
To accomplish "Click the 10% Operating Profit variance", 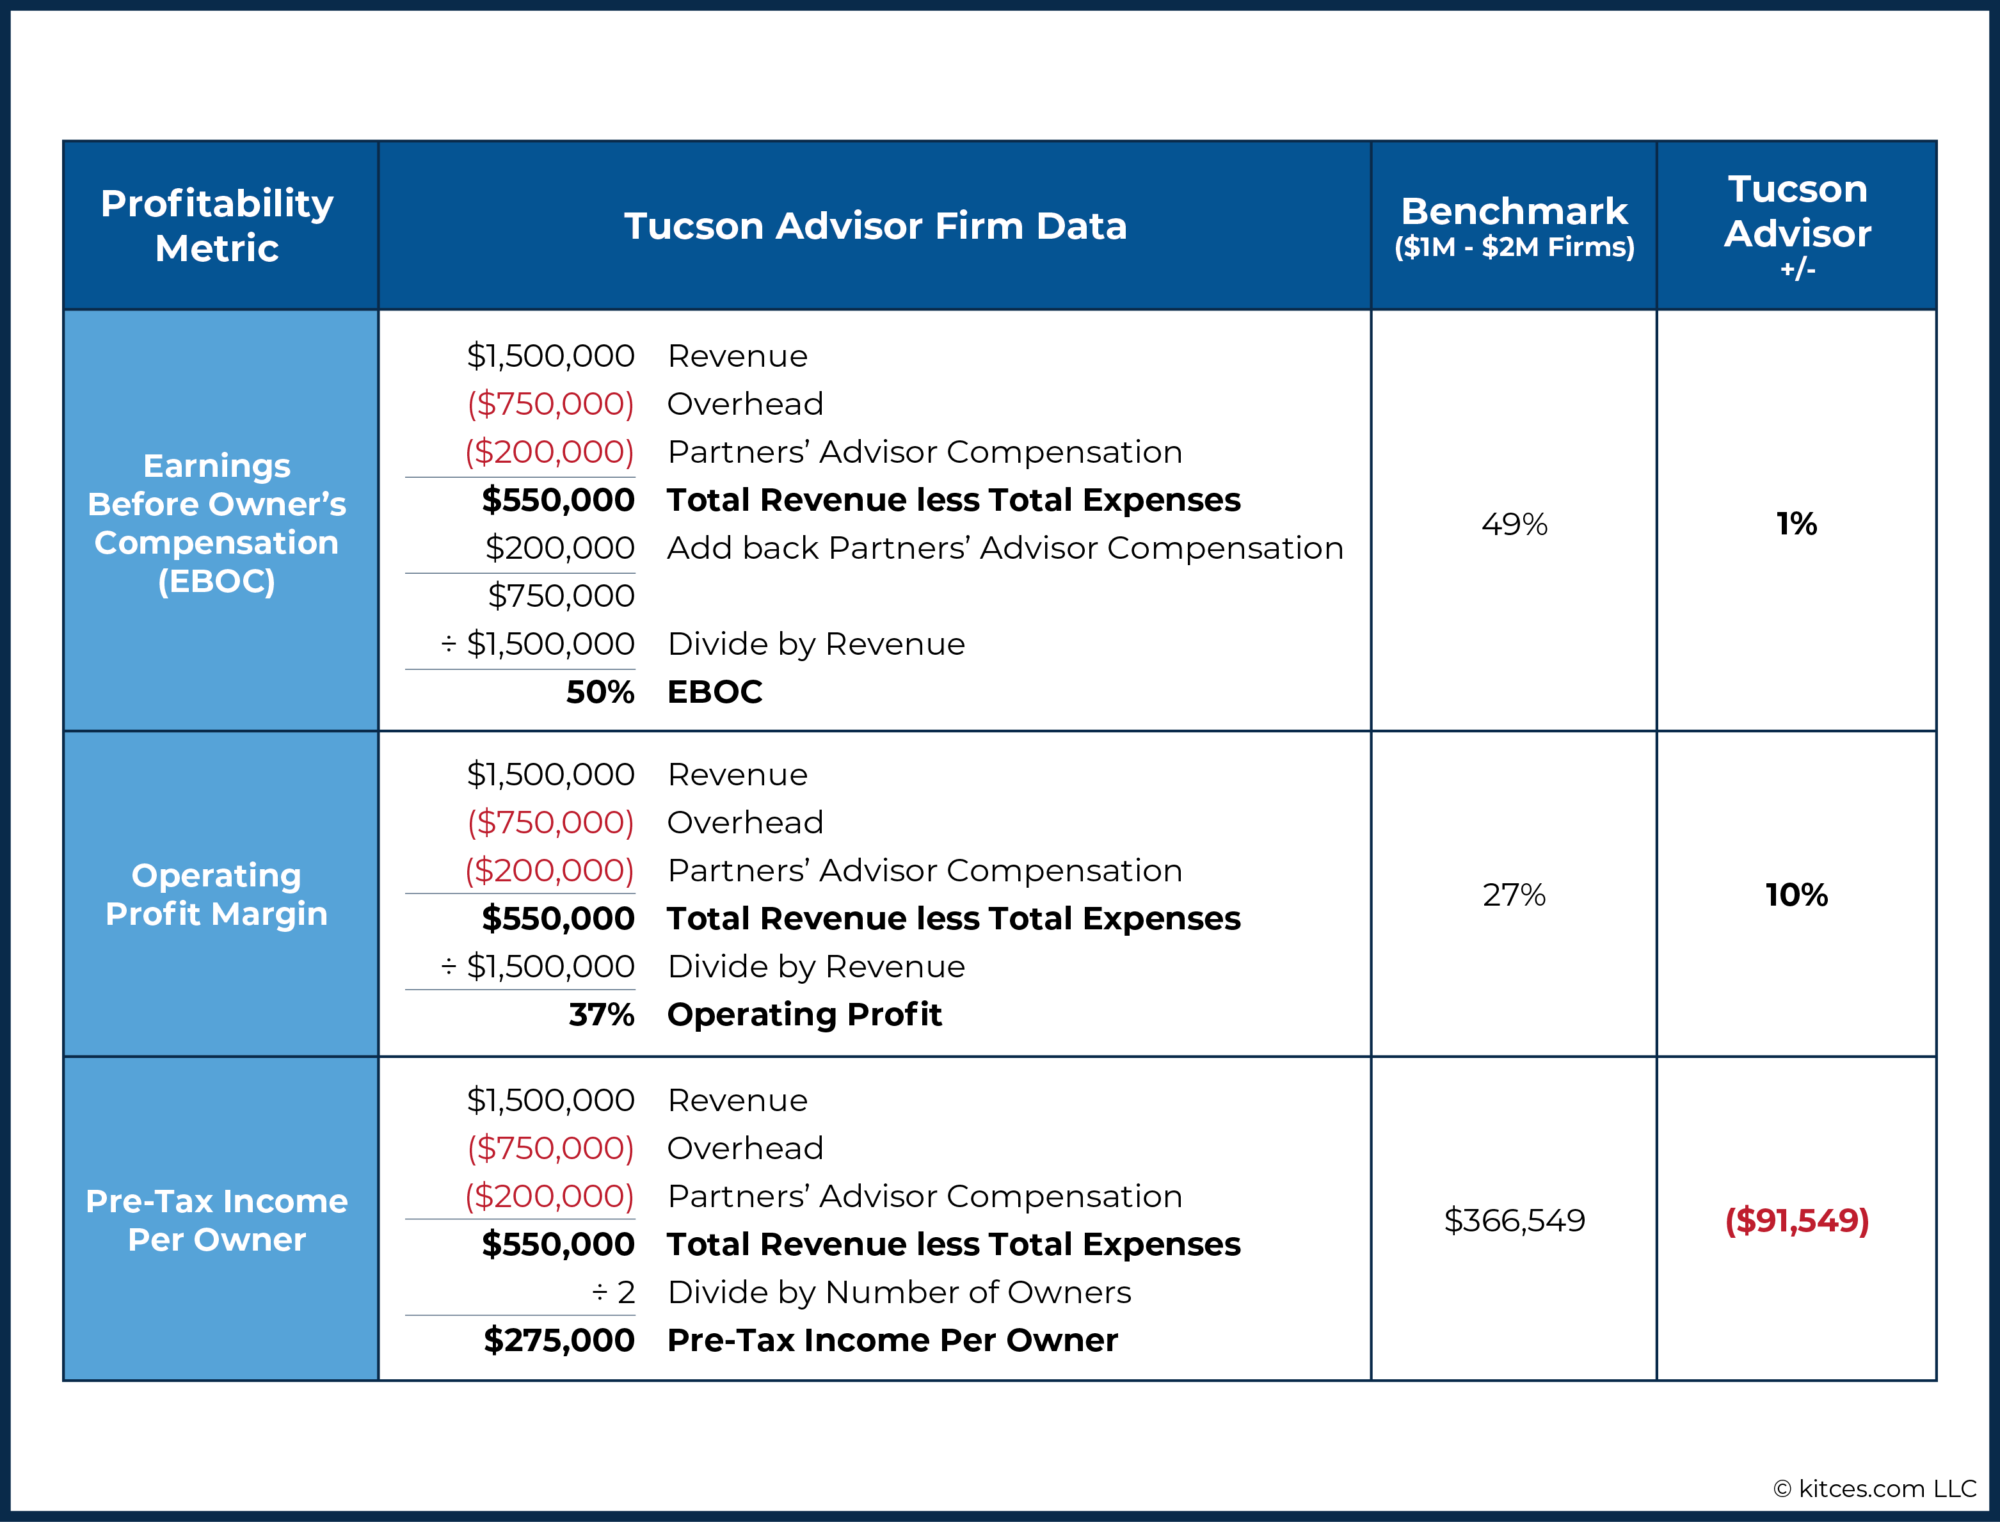I will coord(1797,895).
